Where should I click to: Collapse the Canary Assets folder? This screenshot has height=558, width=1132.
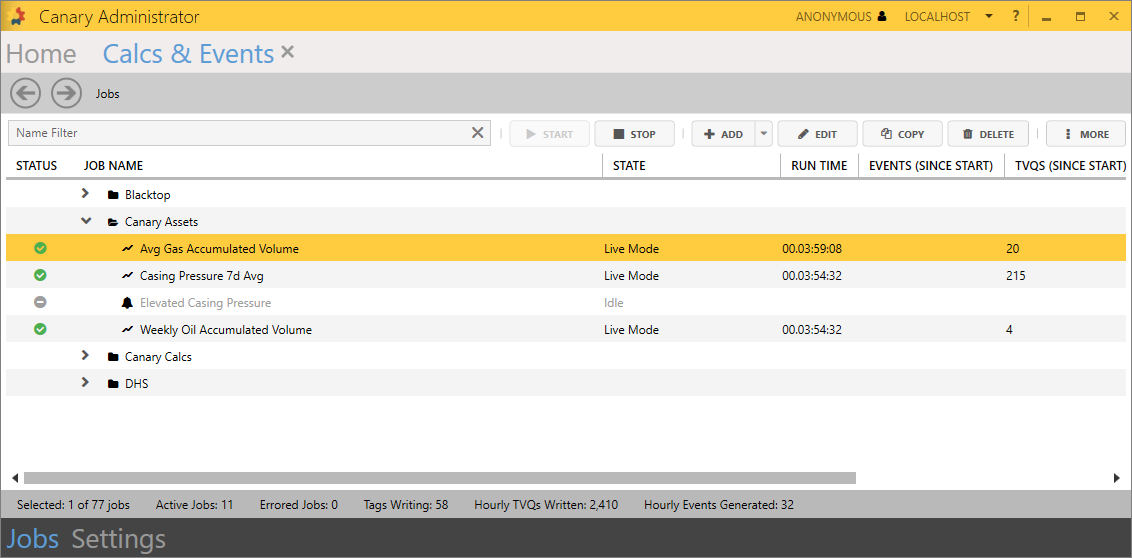click(86, 222)
